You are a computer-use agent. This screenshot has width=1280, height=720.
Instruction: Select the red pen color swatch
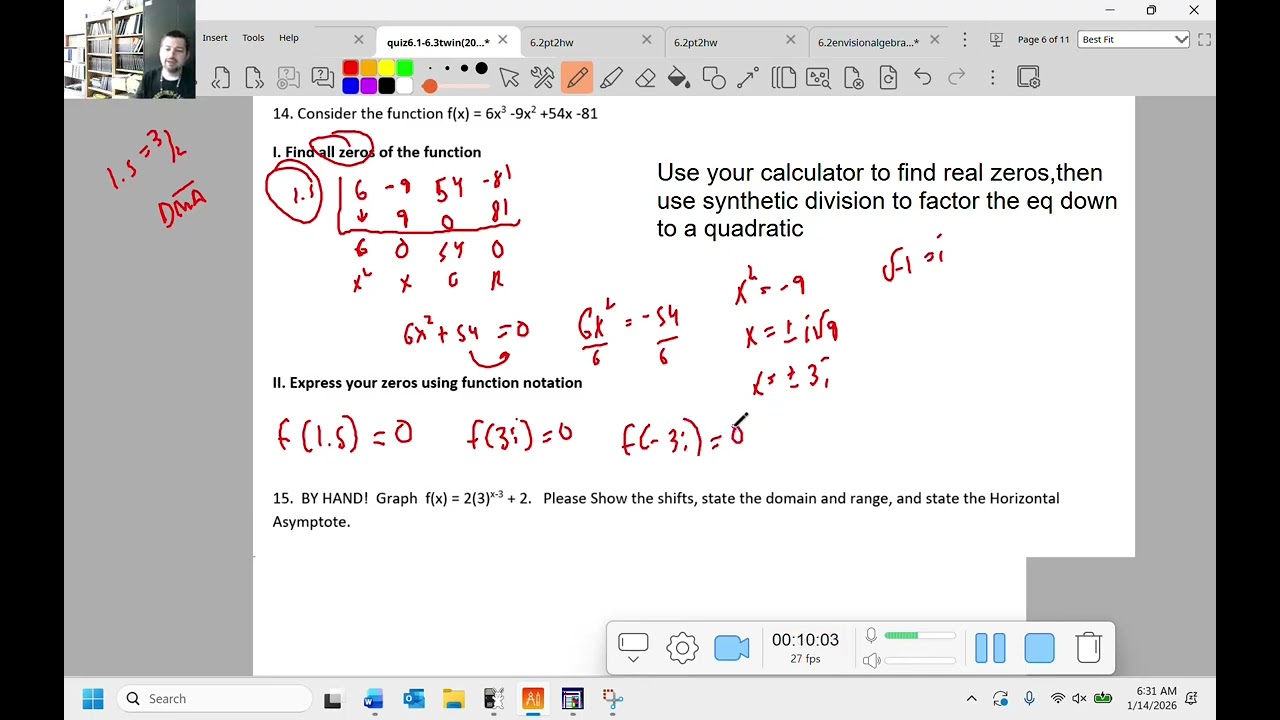tap(350, 69)
